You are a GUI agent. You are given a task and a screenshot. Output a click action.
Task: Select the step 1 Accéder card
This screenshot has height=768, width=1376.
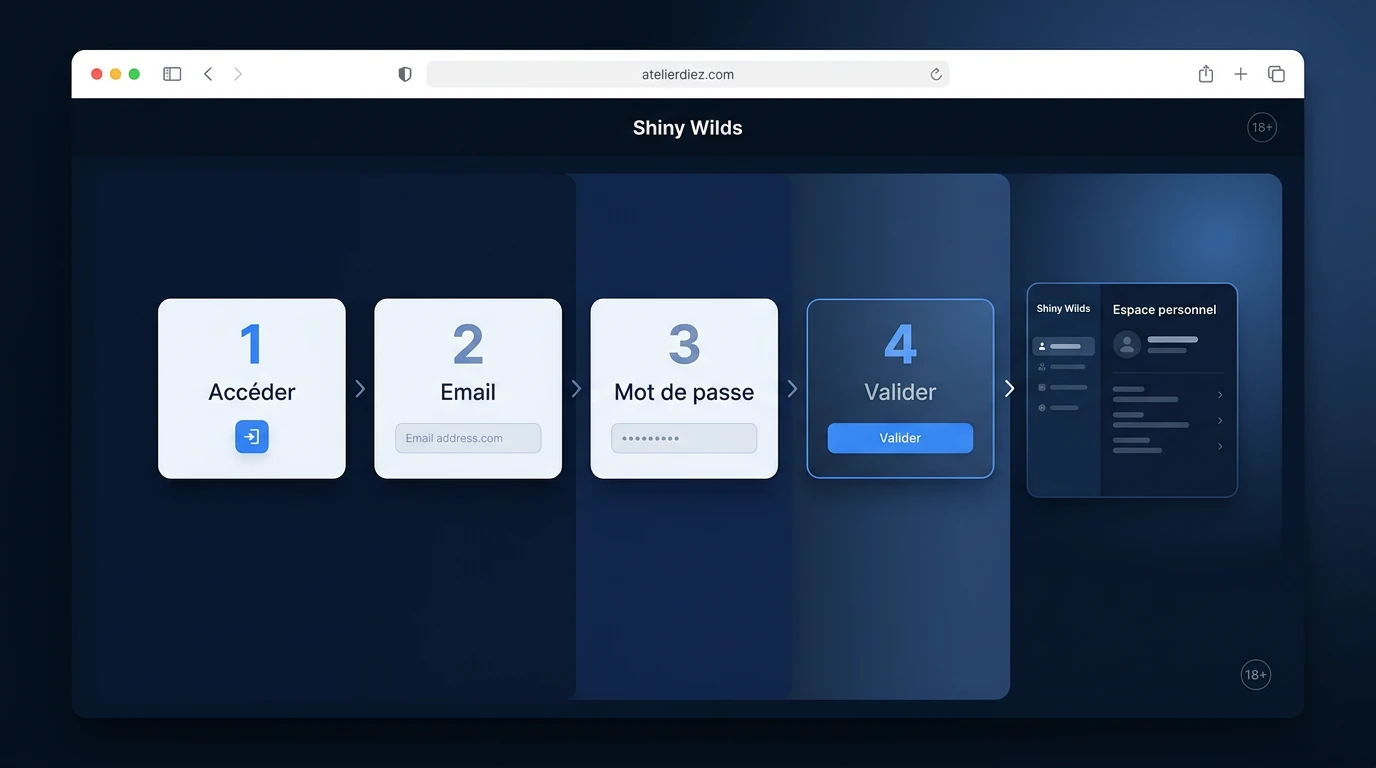tap(252, 389)
